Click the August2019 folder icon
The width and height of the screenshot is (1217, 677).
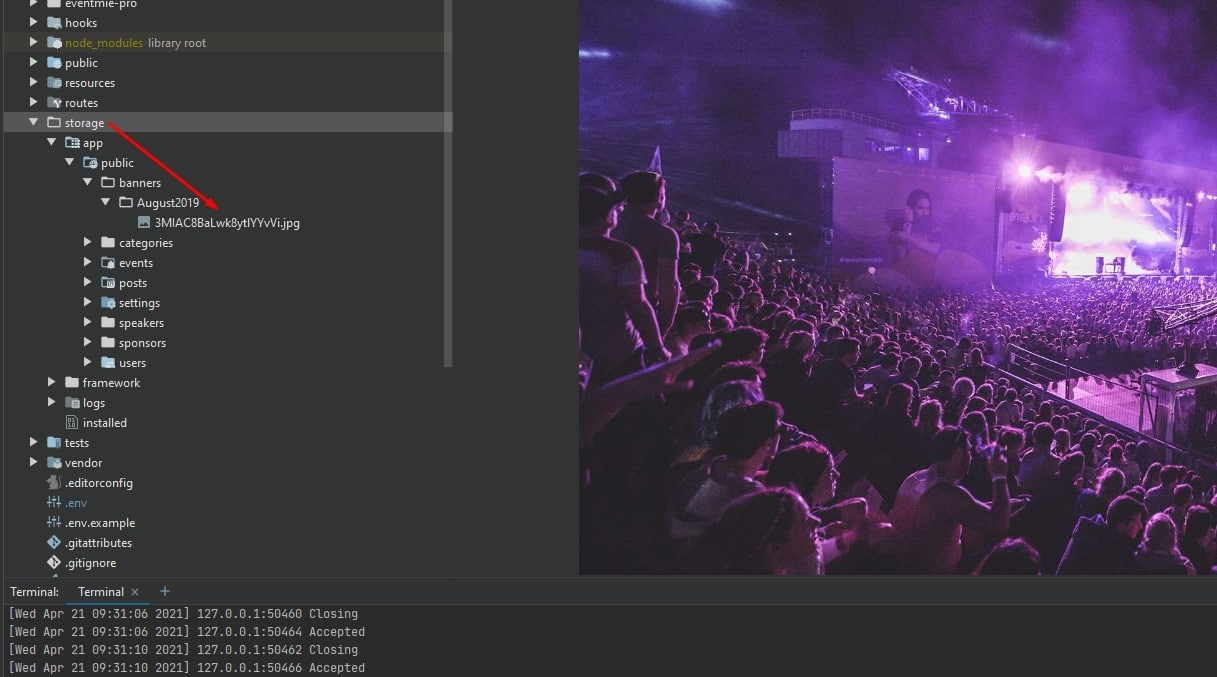pyautogui.click(x=126, y=203)
